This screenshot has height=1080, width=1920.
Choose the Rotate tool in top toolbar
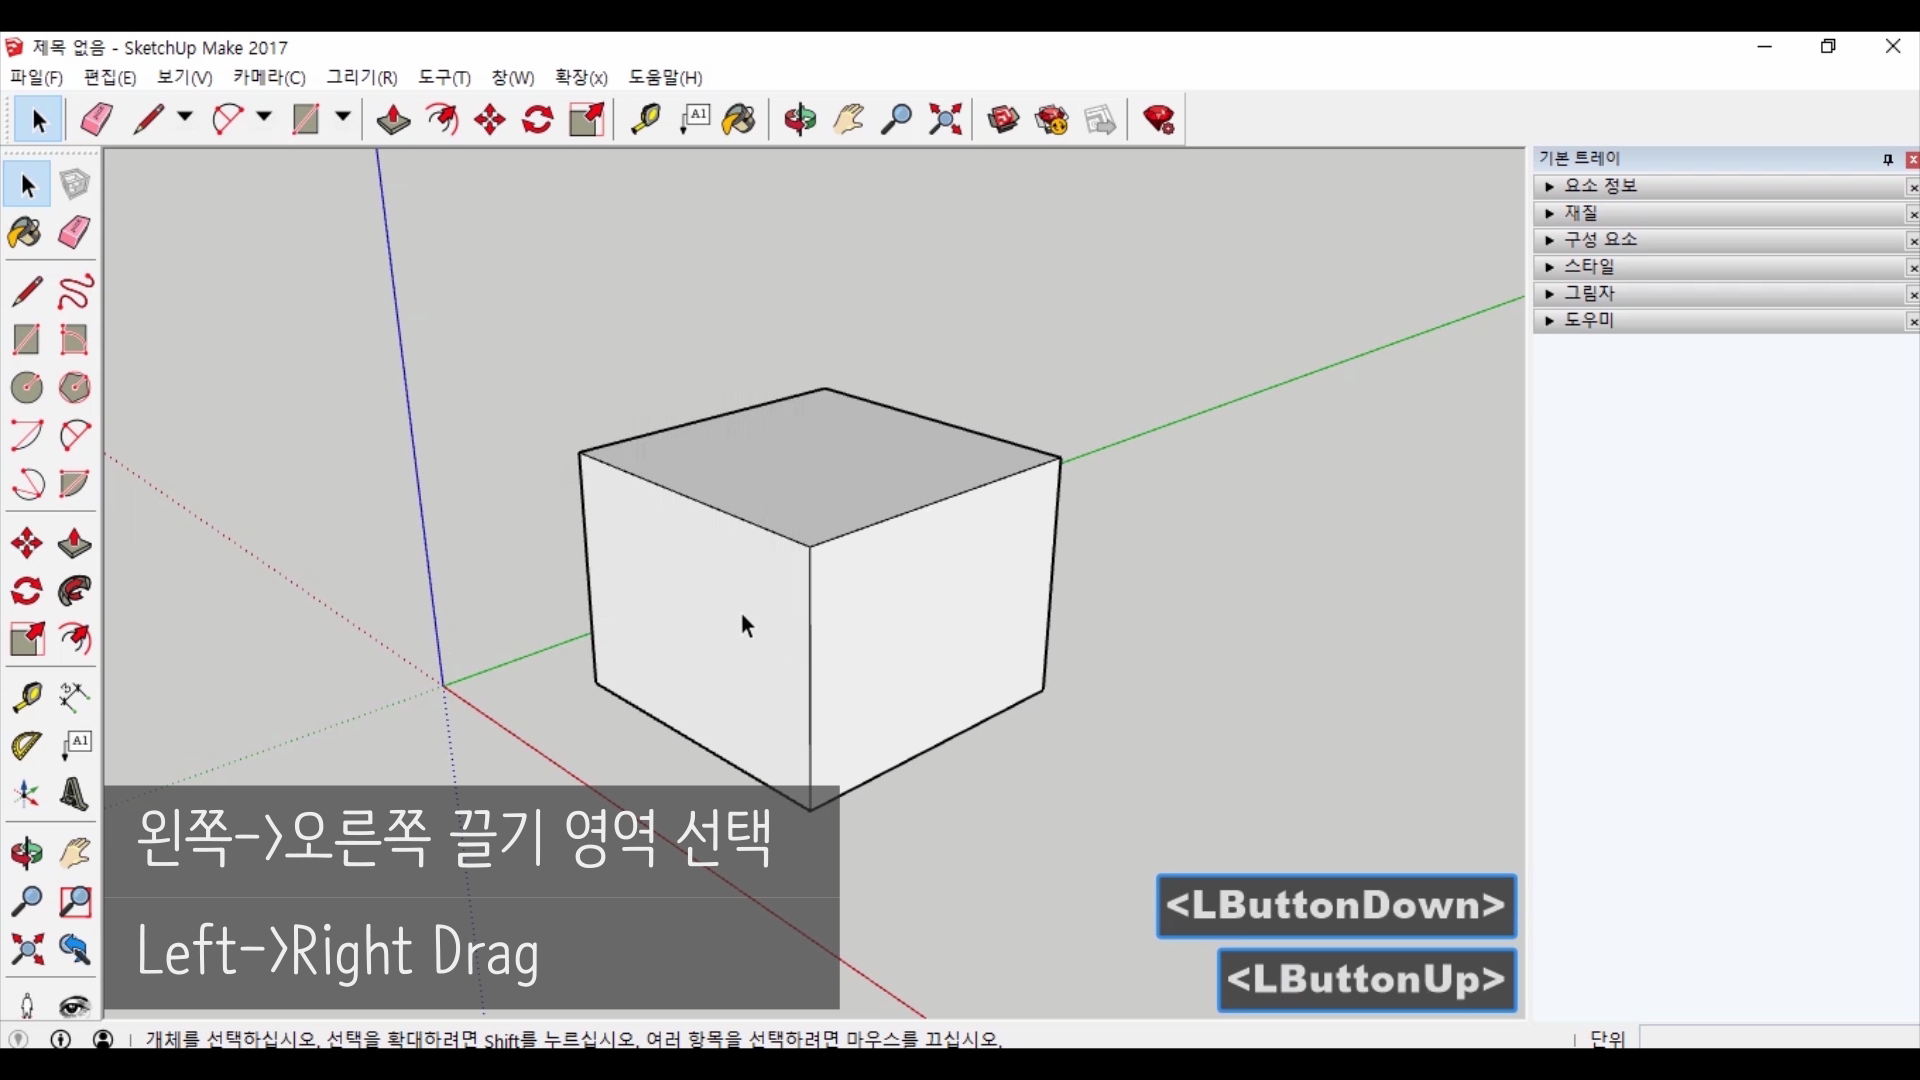click(x=538, y=120)
